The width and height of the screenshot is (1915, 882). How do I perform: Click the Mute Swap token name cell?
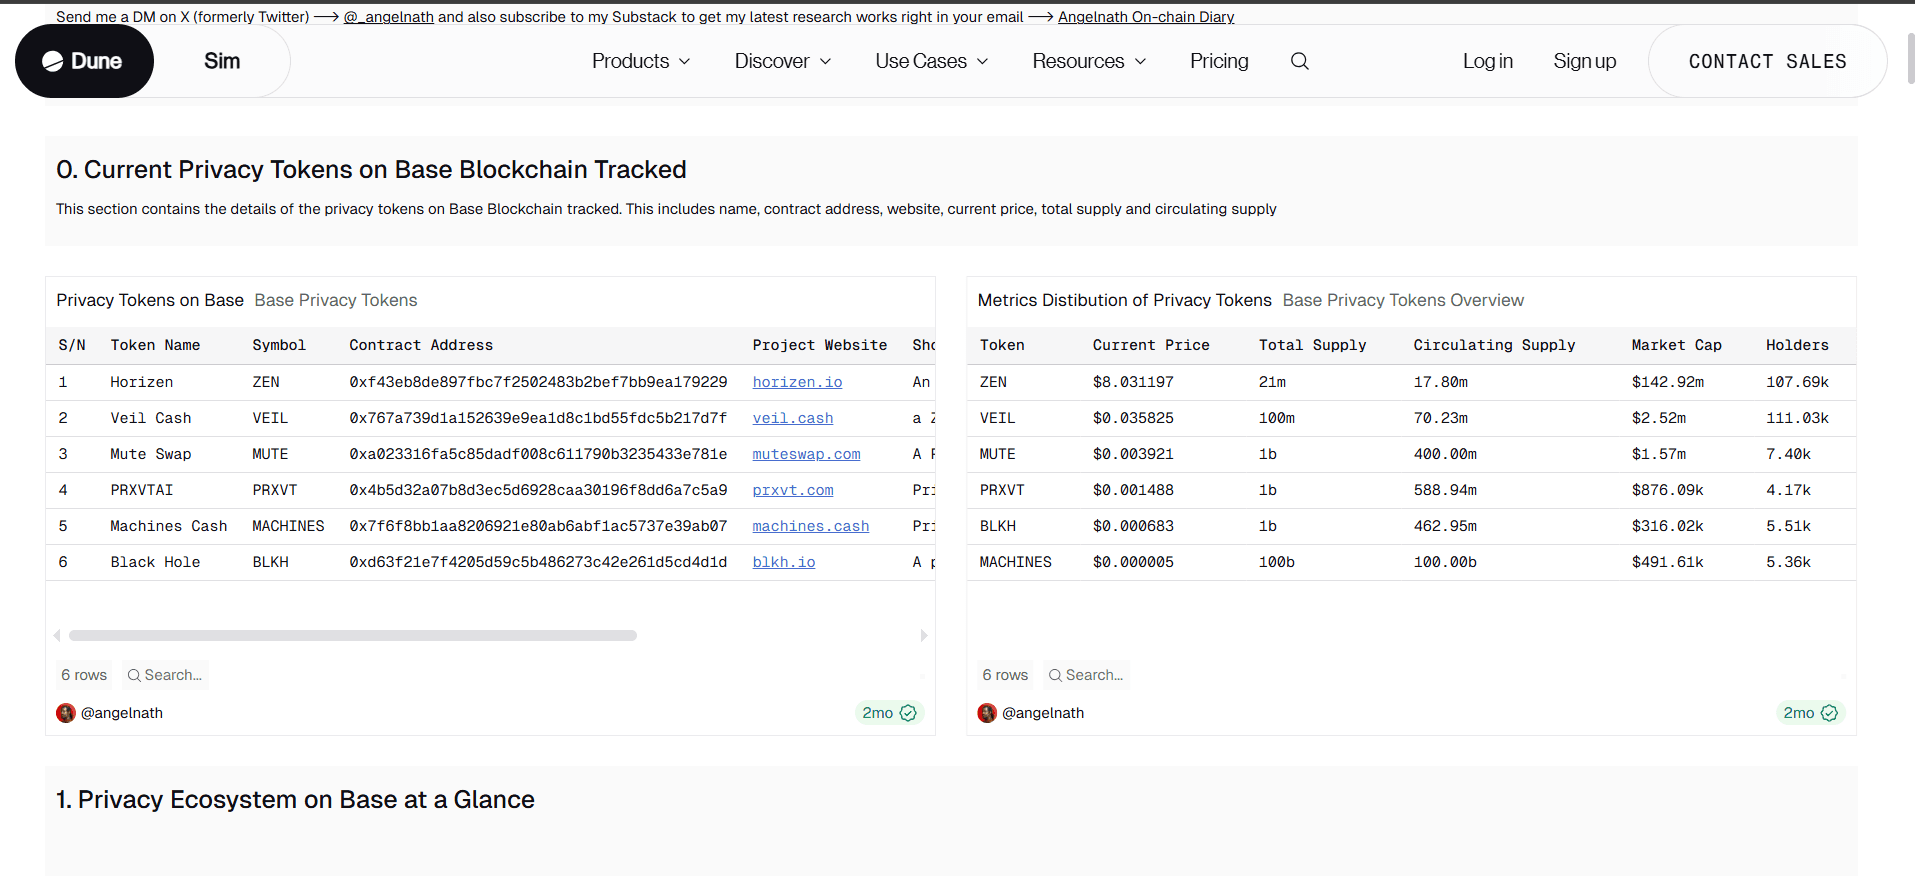tap(151, 454)
